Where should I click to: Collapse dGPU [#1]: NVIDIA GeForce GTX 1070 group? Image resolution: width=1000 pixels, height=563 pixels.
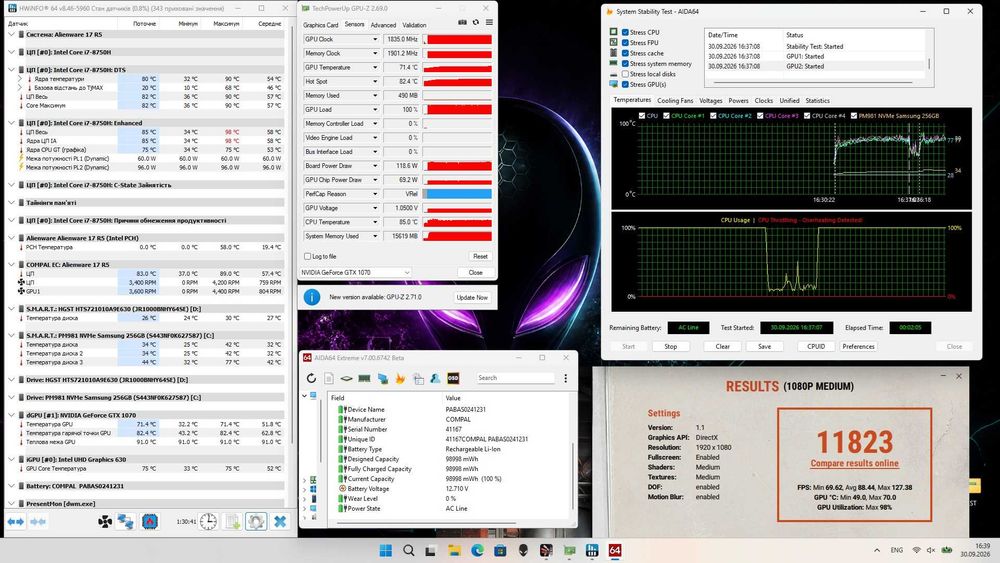point(11,415)
